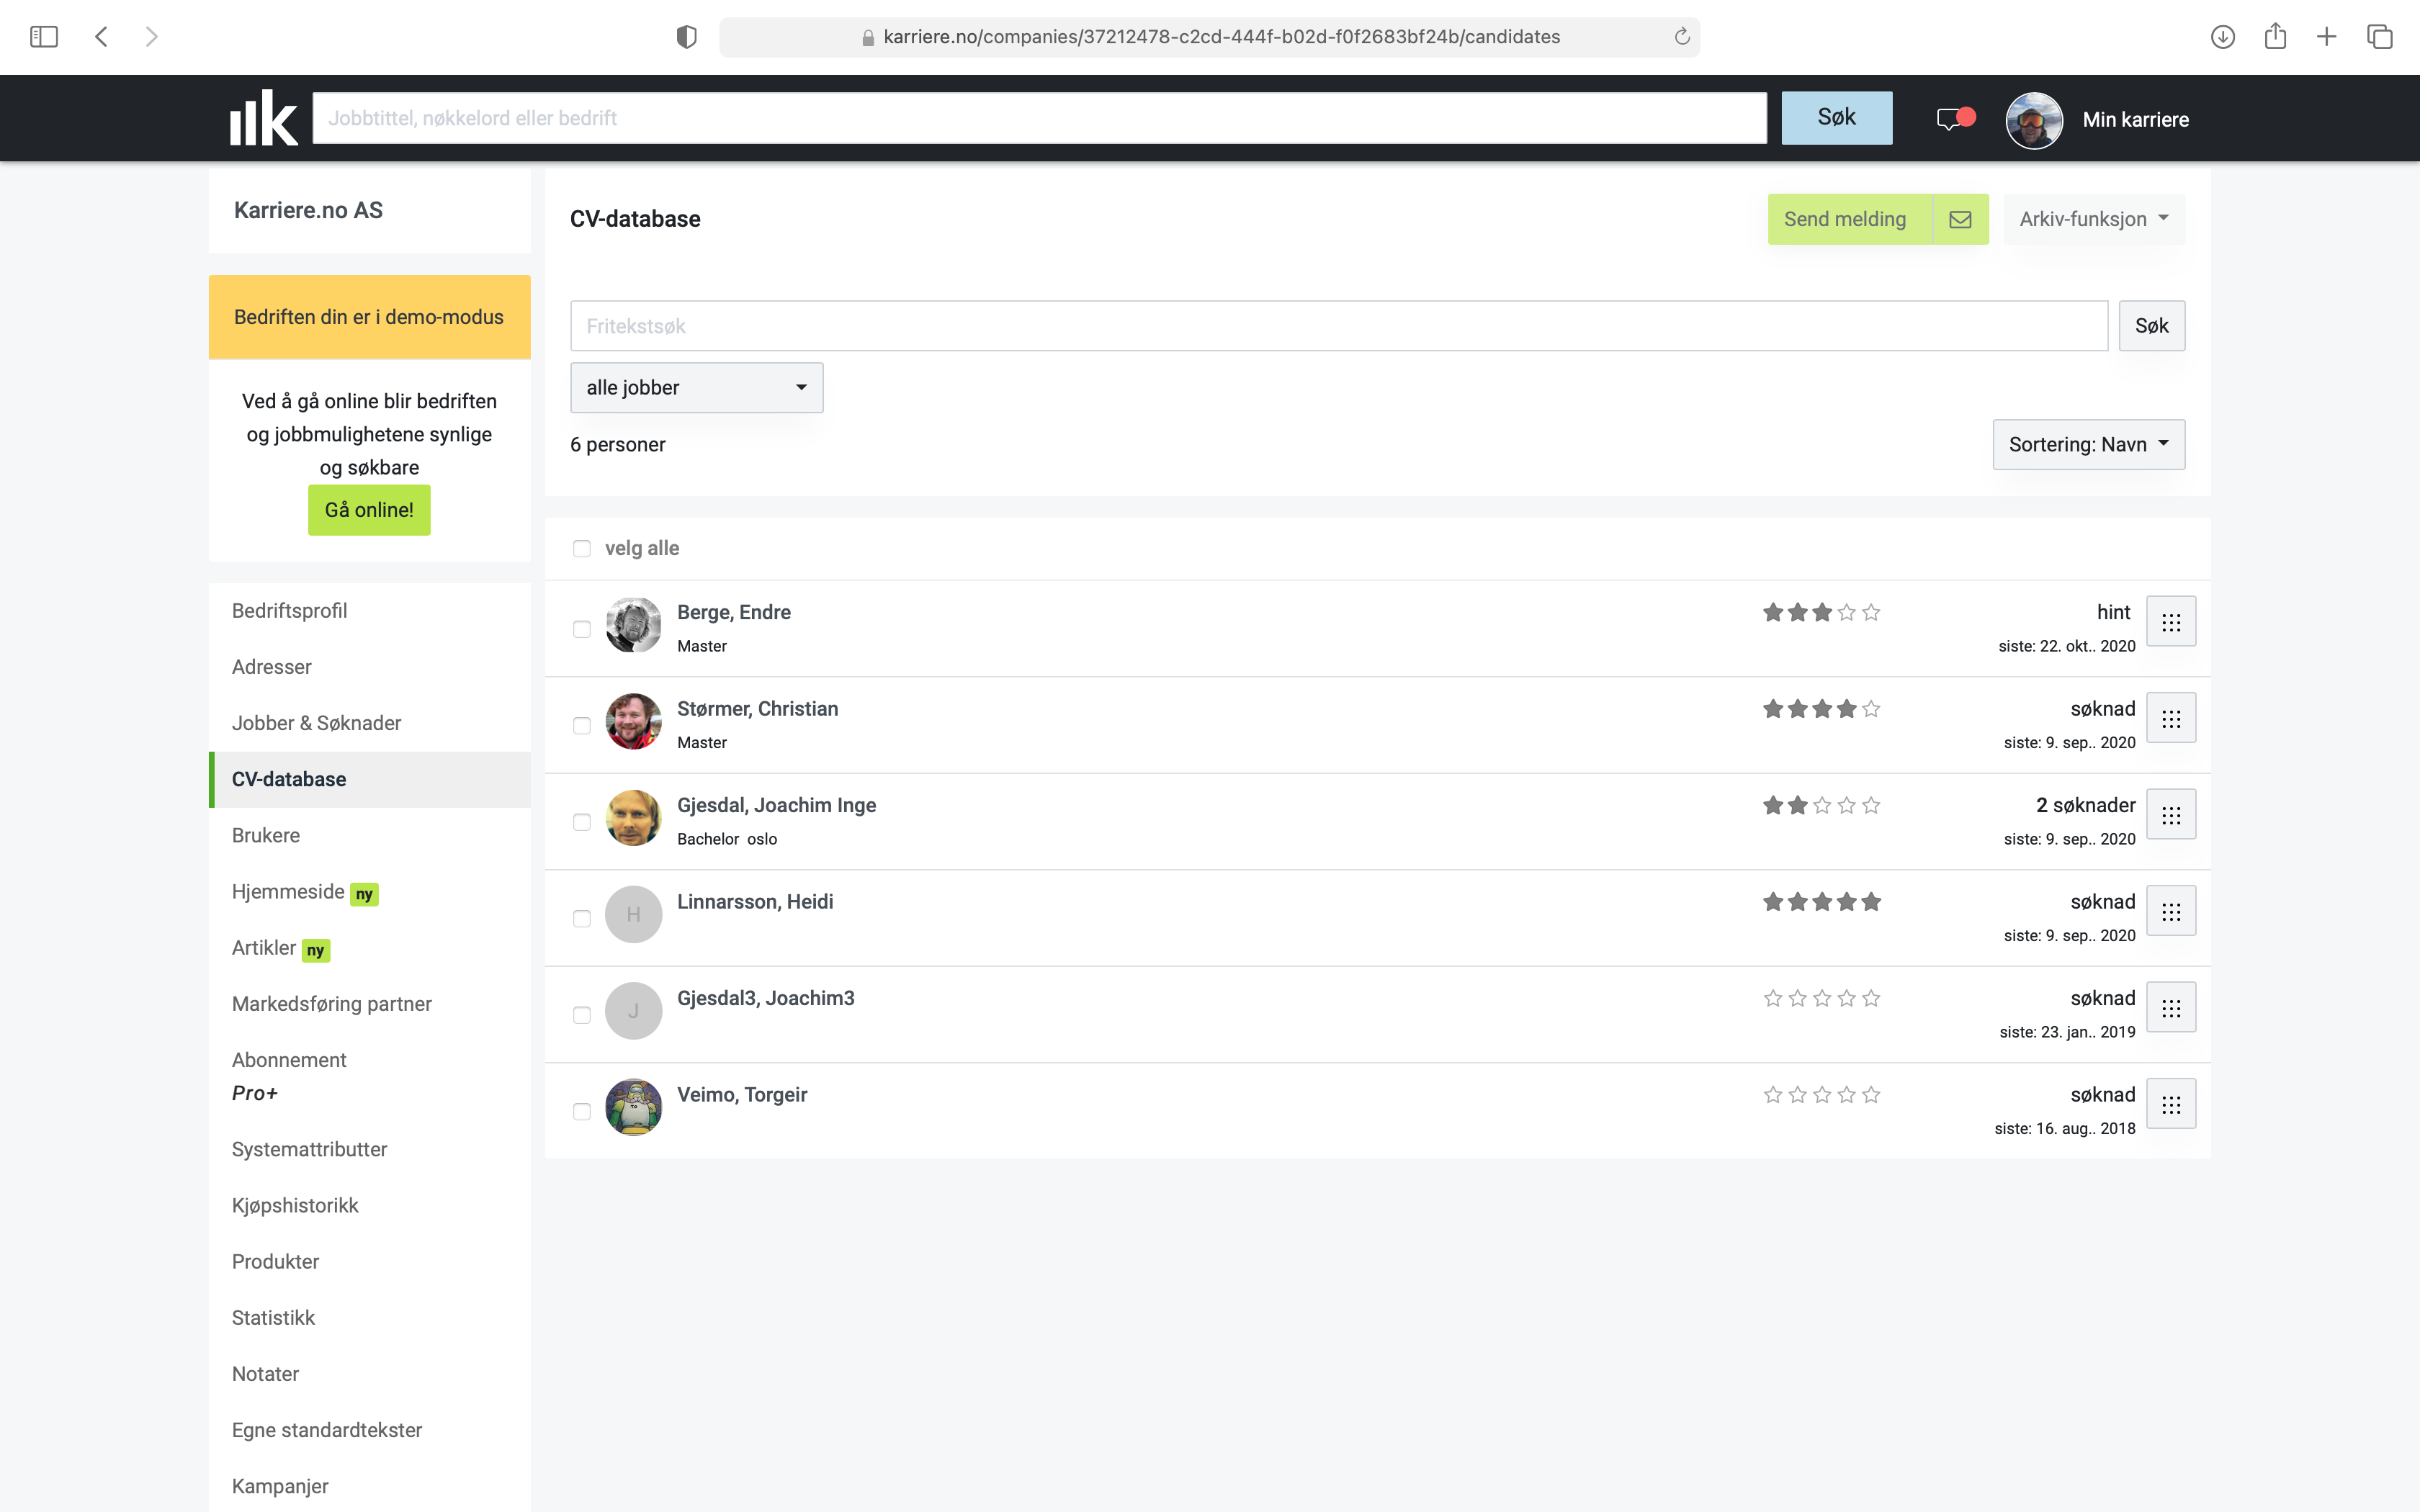Give Veimo, Torgeir a one-star rating
The width and height of the screenshot is (2420, 1512).
(x=1773, y=1095)
